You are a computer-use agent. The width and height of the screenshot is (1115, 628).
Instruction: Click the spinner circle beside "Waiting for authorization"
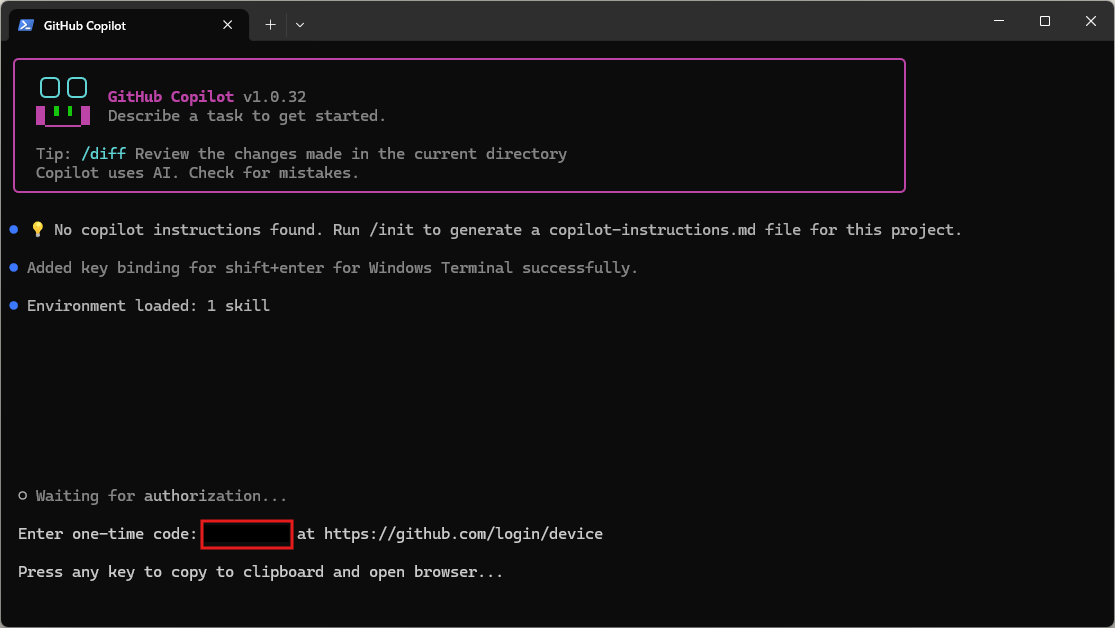pyautogui.click(x=23, y=496)
